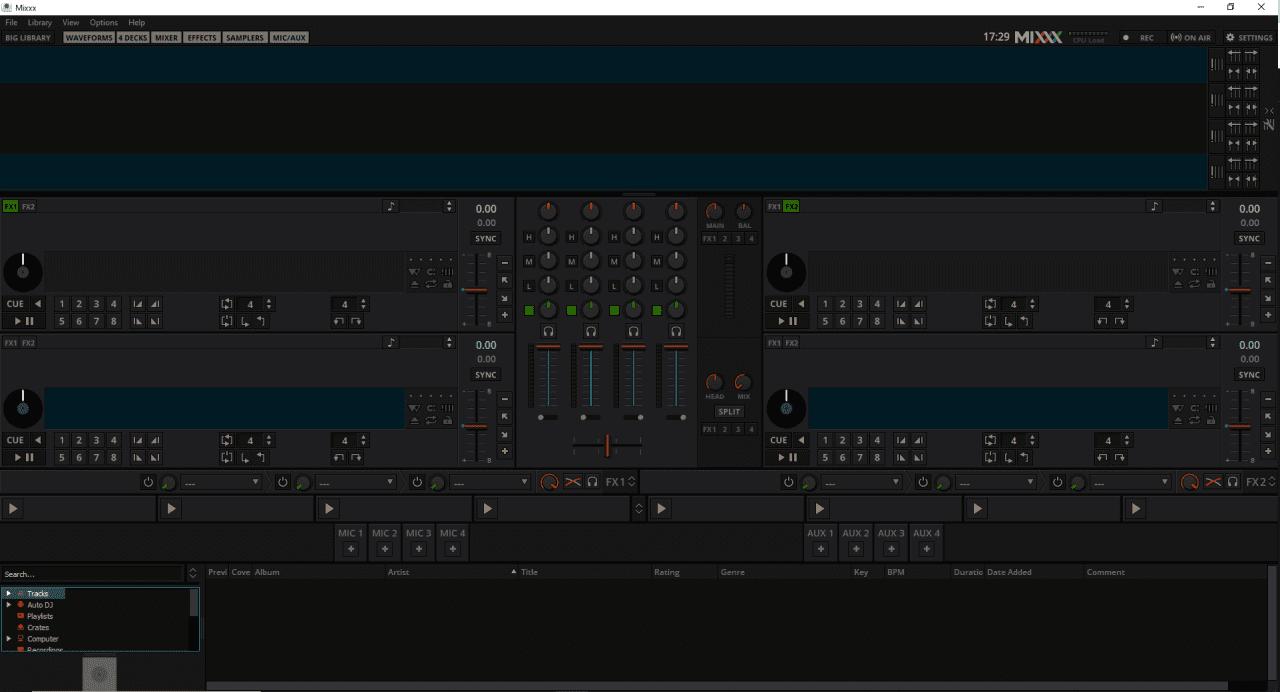Click SYNC on the bottom-right deck

[1249, 375]
